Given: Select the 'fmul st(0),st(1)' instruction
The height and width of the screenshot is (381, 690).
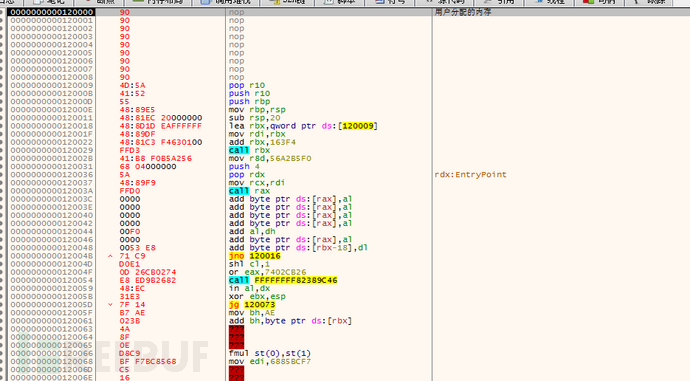Looking at the screenshot, I should coord(270,354).
